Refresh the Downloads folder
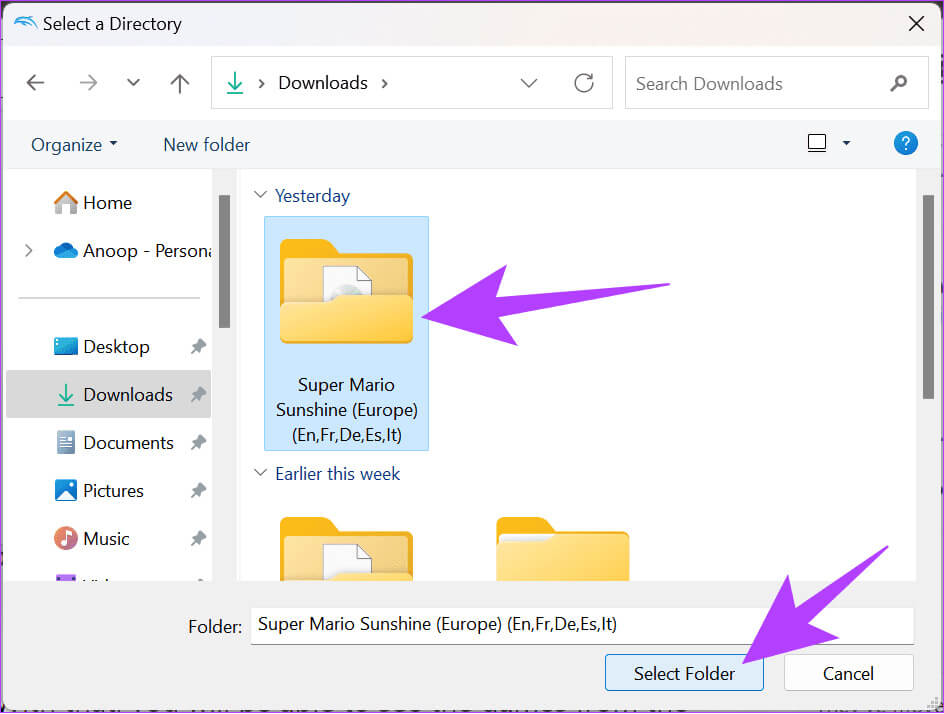This screenshot has height=714, width=944. (x=583, y=82)
